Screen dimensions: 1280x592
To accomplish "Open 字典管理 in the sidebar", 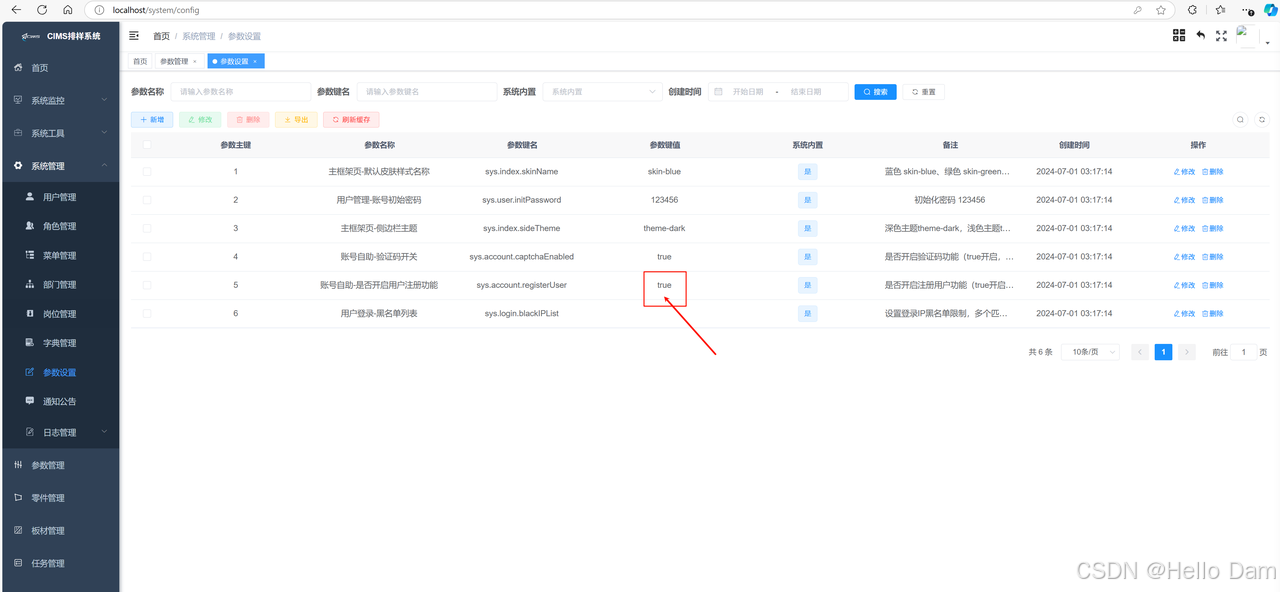I will (x=60, y=343).
